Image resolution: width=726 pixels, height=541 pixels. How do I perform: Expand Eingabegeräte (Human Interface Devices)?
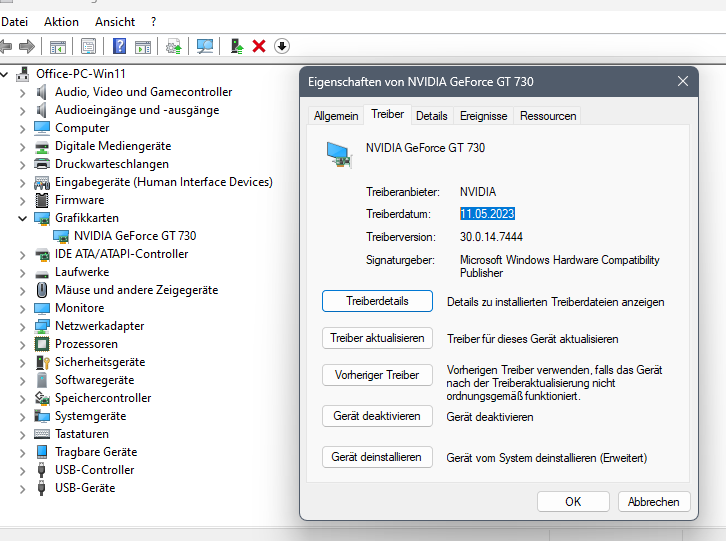click(x=22, y=183)
